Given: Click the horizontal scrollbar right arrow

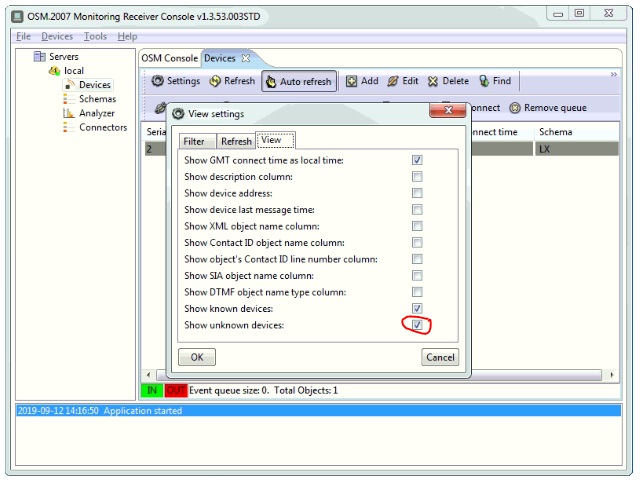Looking at the screenshot, I should point(613,375).
